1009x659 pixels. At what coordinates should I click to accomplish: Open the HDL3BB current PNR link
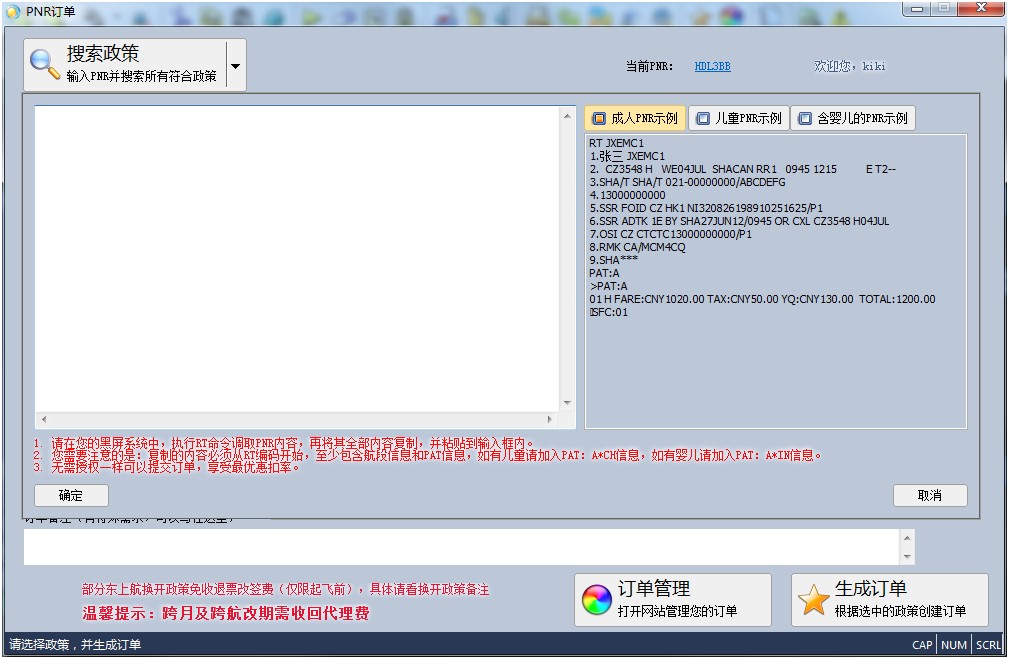[712, 66]
